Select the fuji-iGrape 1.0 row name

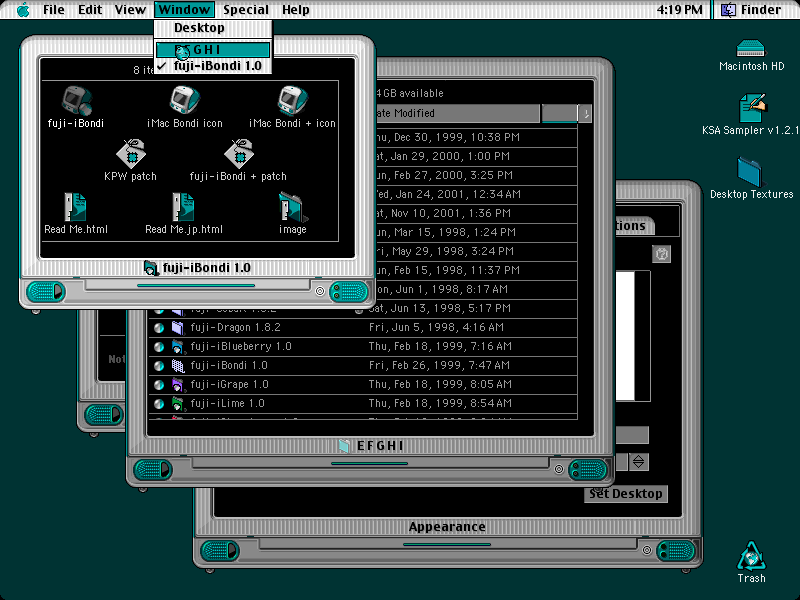(x=229, y=384)
